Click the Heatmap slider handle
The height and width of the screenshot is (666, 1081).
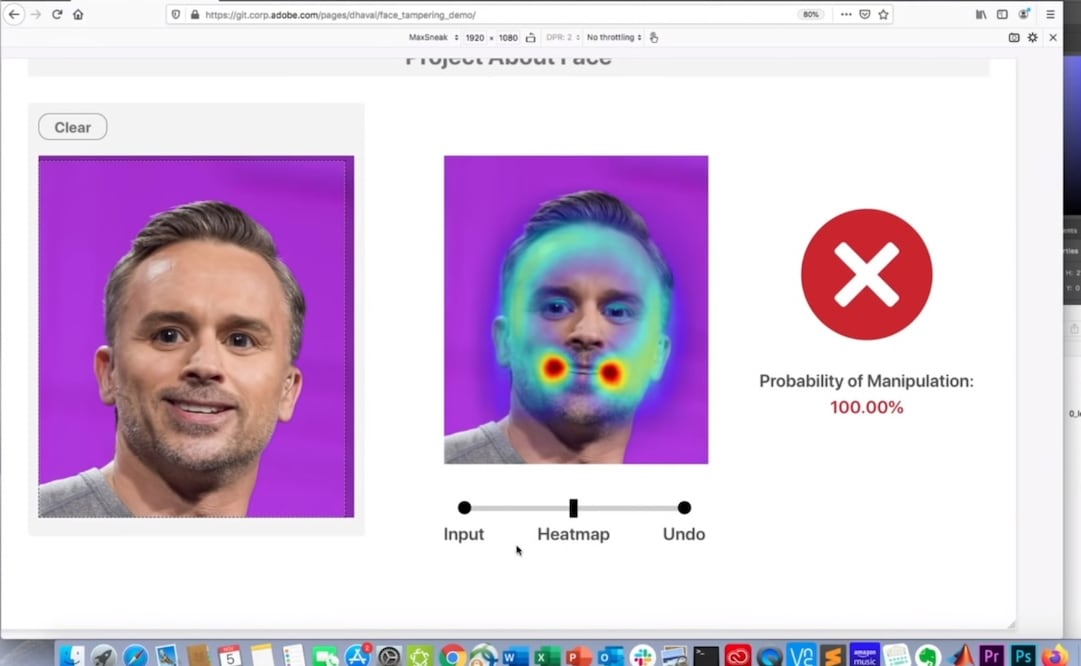(573, 508)
